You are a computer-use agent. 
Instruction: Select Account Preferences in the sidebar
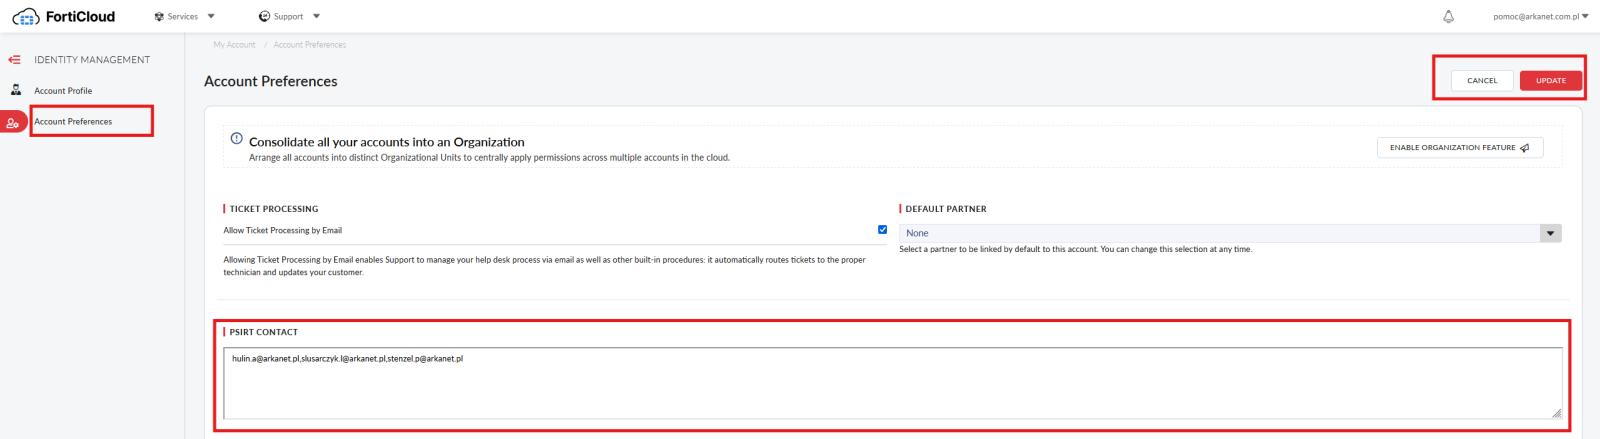coord(73,122)
